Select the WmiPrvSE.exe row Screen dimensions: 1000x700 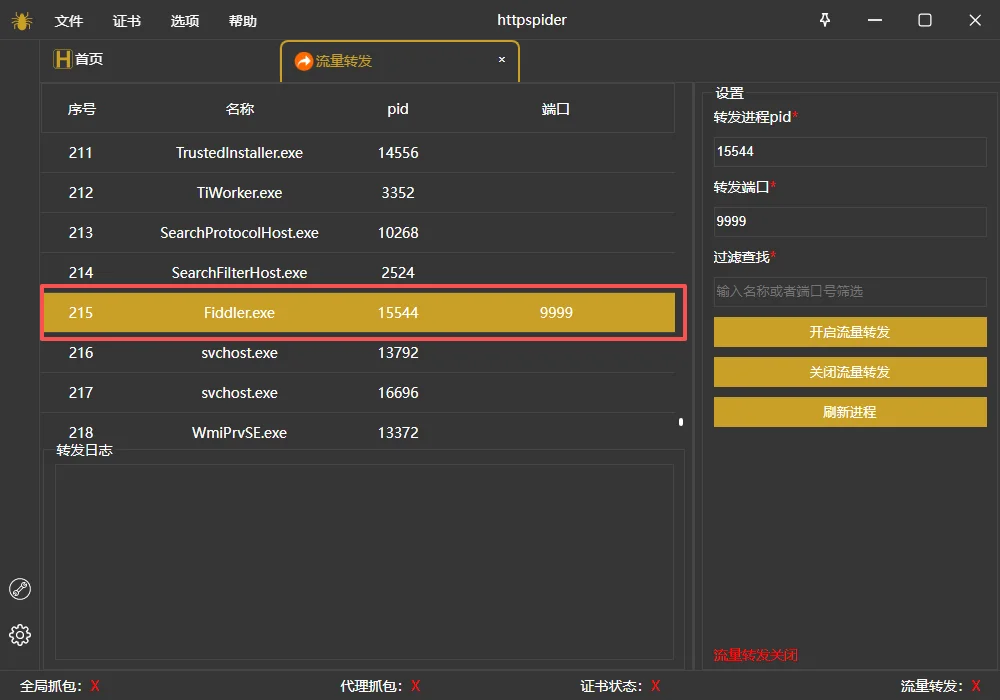(x=358, y=432)
